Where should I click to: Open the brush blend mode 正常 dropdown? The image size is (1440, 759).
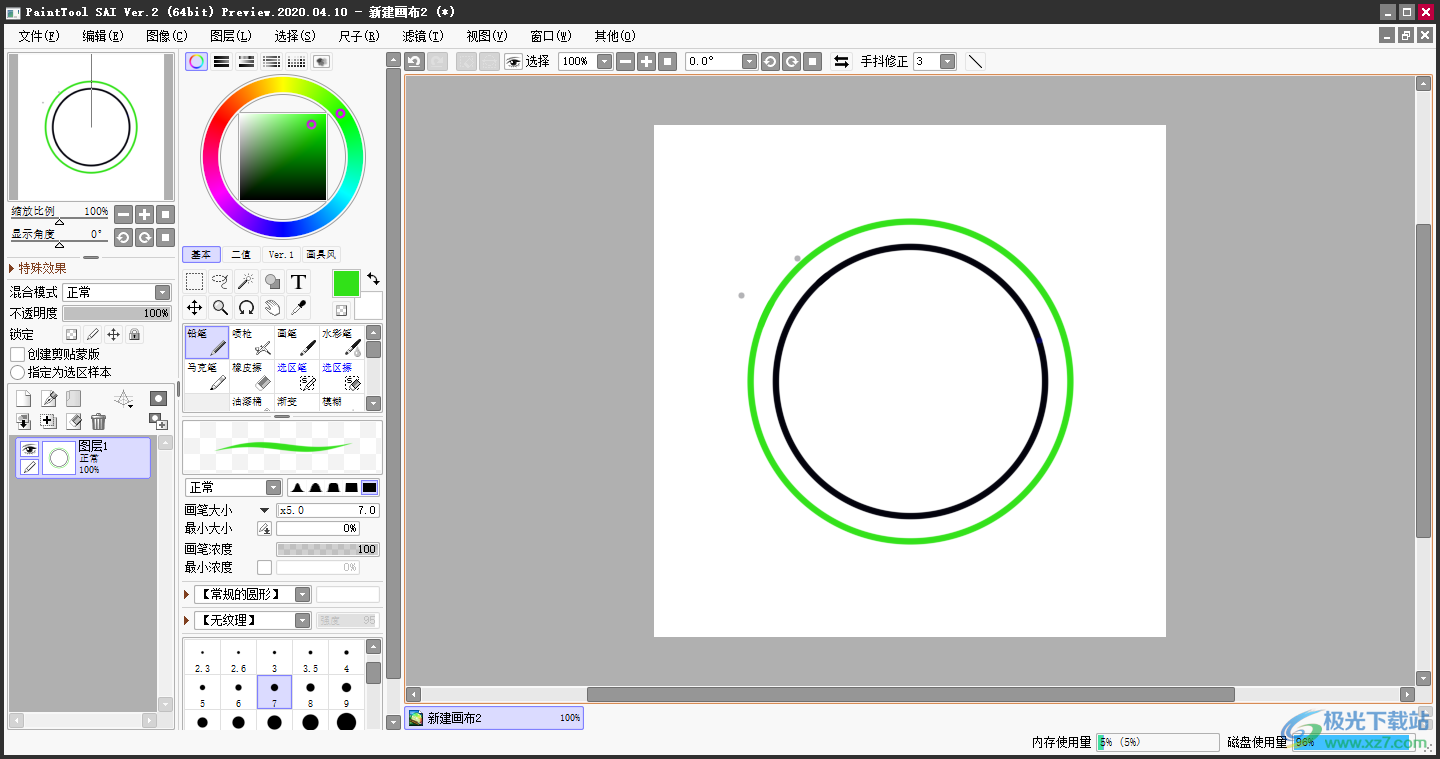234,487
